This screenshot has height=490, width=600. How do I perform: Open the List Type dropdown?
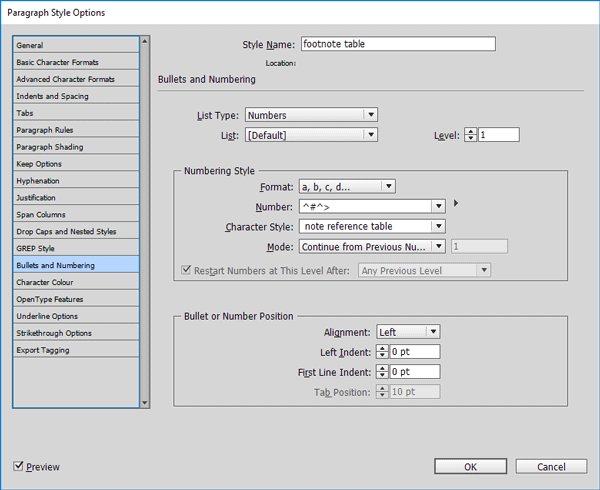pyautogui.click(x=311, y=115)
